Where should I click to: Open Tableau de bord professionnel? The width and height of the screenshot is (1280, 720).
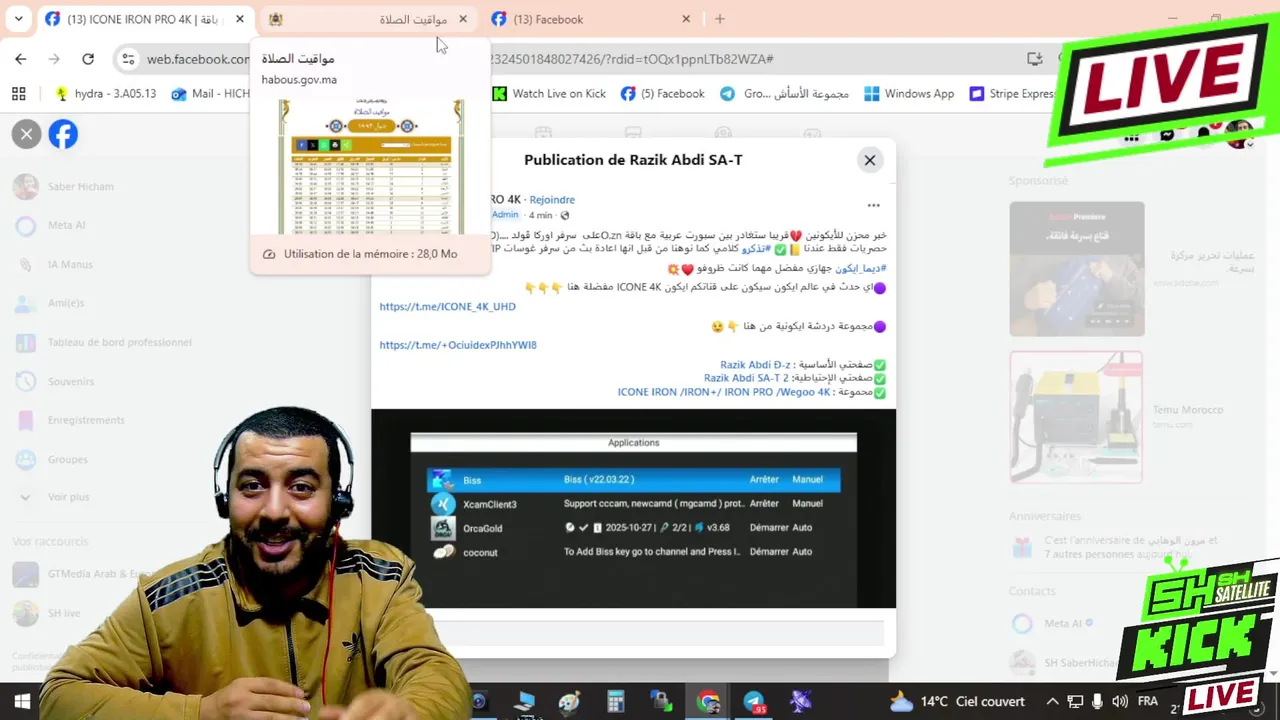(x=103, y=342)
